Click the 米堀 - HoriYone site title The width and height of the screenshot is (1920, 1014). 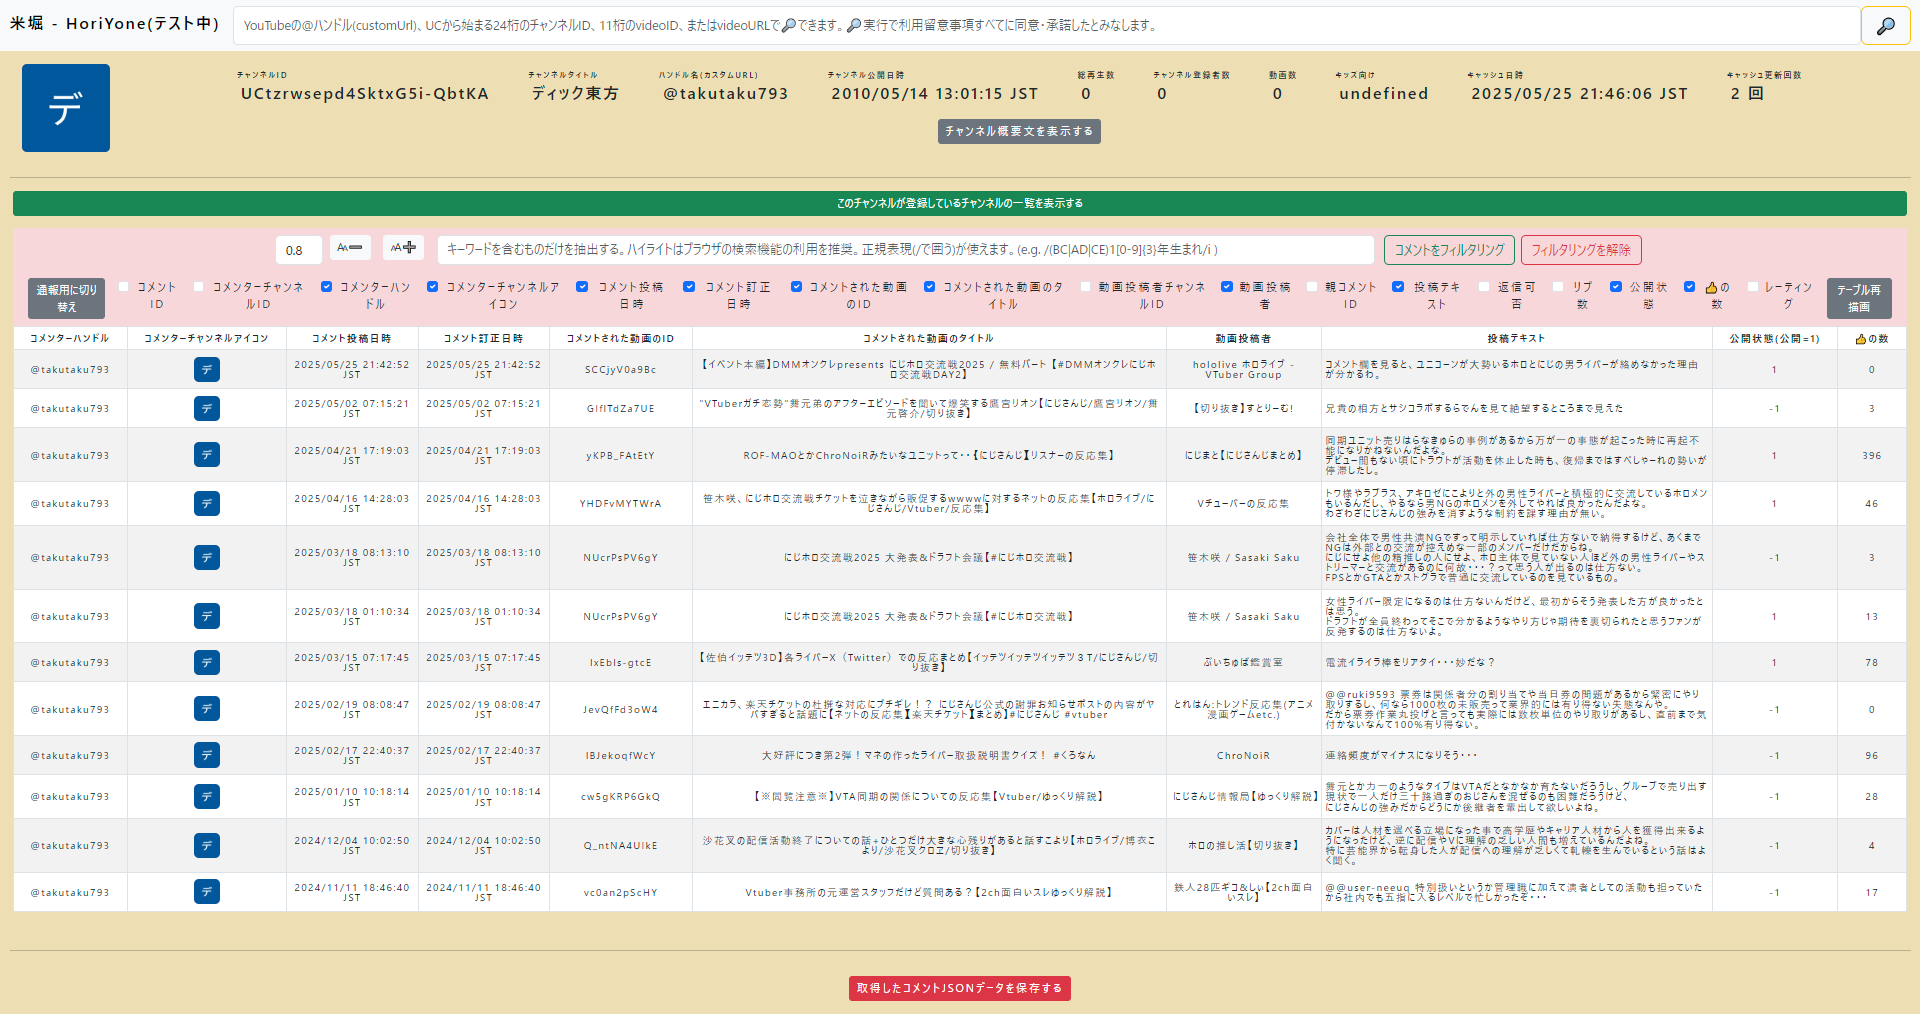click(114, 24)
